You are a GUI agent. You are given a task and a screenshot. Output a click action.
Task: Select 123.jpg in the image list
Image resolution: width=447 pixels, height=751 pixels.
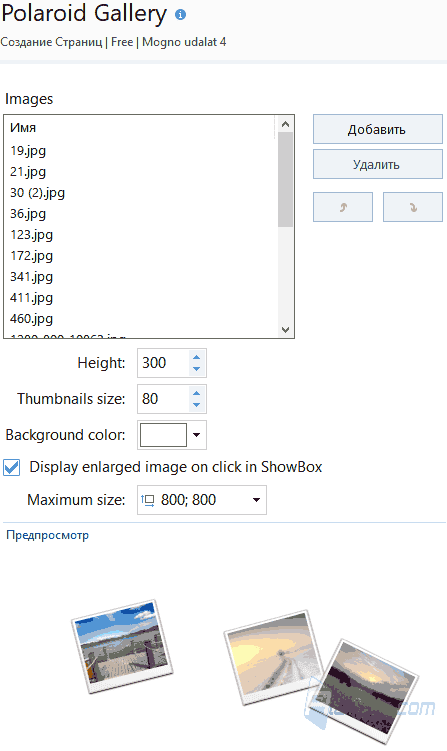coord(32,235)
